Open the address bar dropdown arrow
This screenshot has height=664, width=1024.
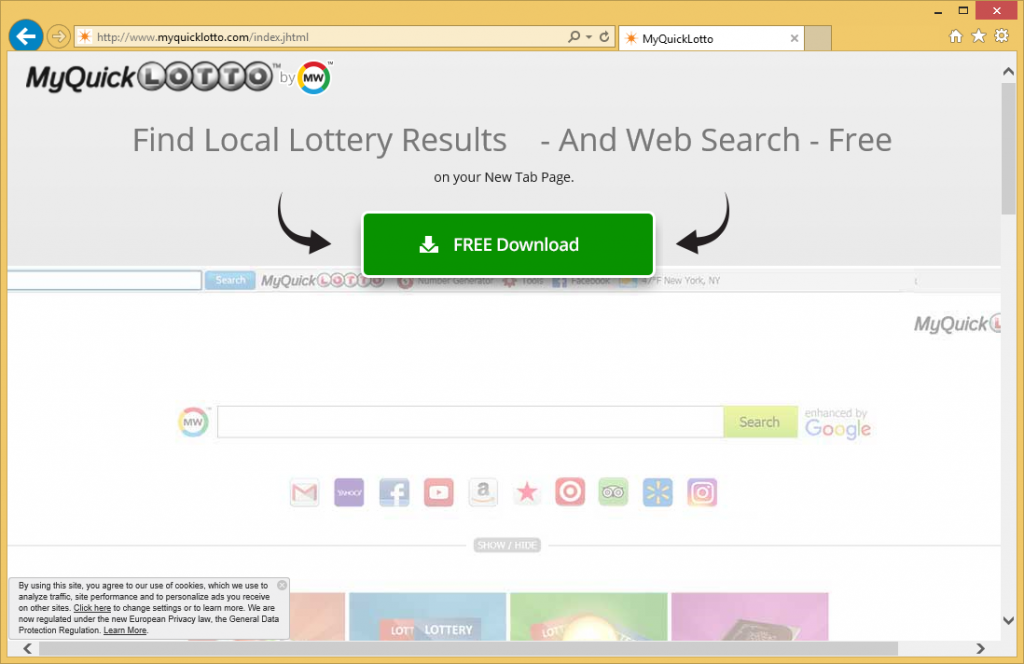(x=589, y=37)
